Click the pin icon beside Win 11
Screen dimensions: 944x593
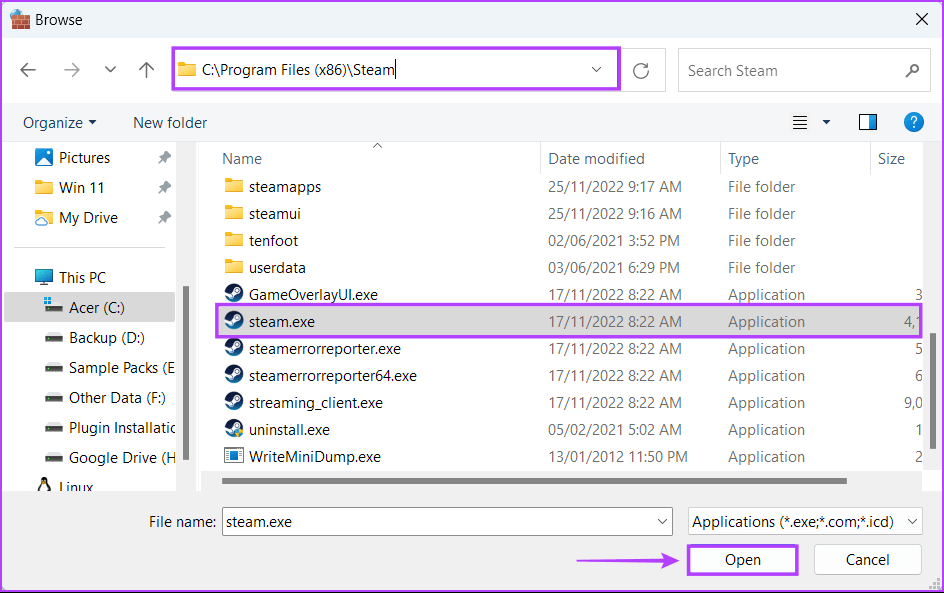coord(164,188)
